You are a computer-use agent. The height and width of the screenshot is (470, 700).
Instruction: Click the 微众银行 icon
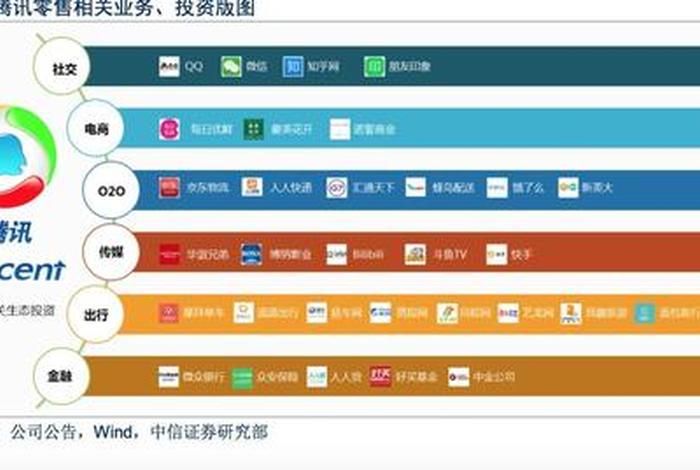(x=169, y=377)
